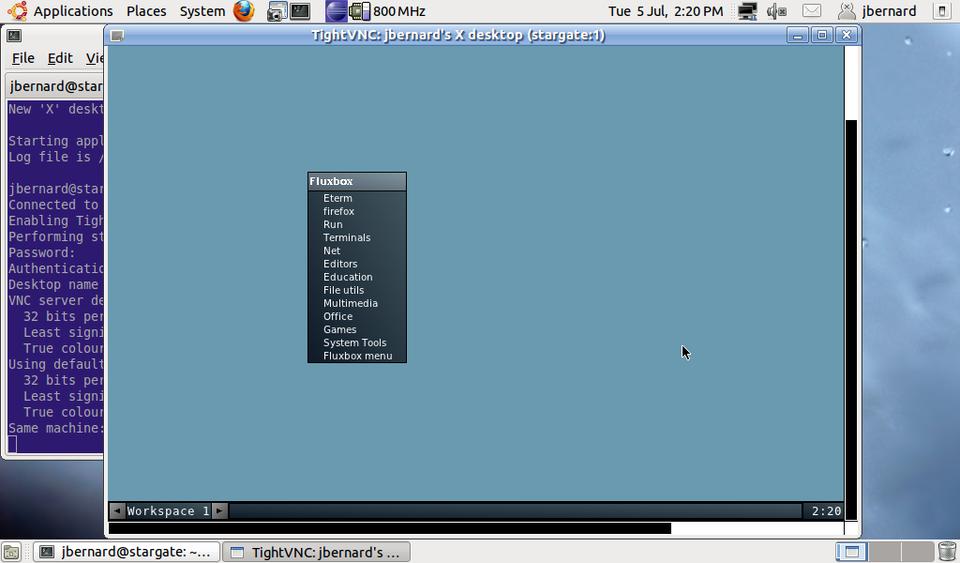
Task: Launch Firefox from the top panel icon
Action: tap(244, 11)
